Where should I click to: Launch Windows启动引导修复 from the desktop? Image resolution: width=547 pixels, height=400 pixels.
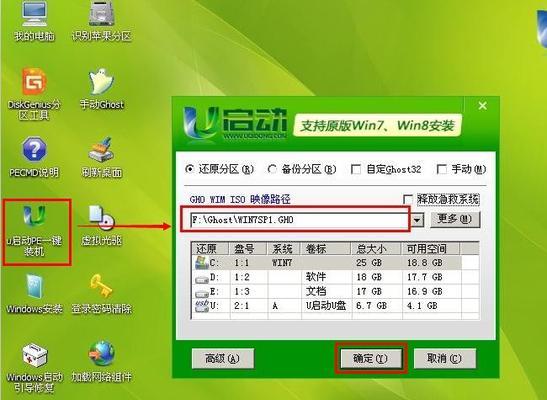(x=34, y=368)
